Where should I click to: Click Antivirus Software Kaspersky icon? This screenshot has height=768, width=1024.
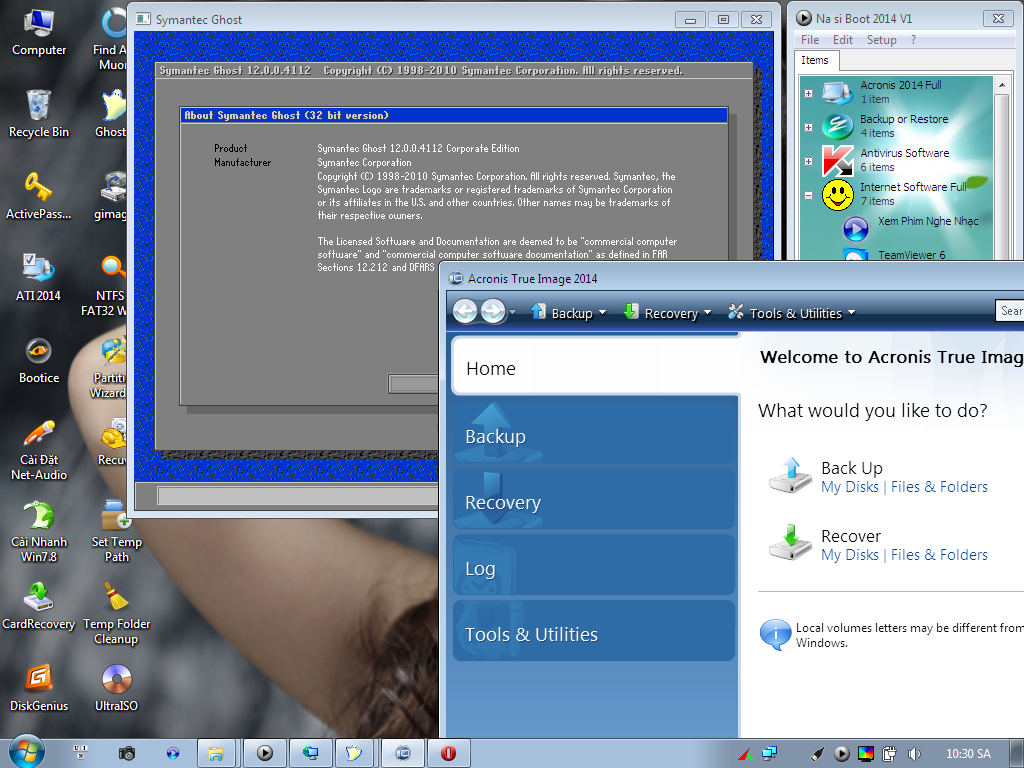[837, 161]
